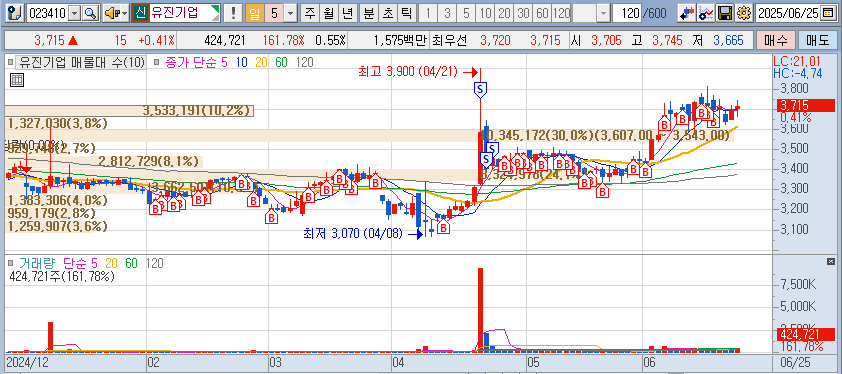Screen dimensions: 842x374
Task: Toggle the 거래량 indicator square
Action: (11, 263)
